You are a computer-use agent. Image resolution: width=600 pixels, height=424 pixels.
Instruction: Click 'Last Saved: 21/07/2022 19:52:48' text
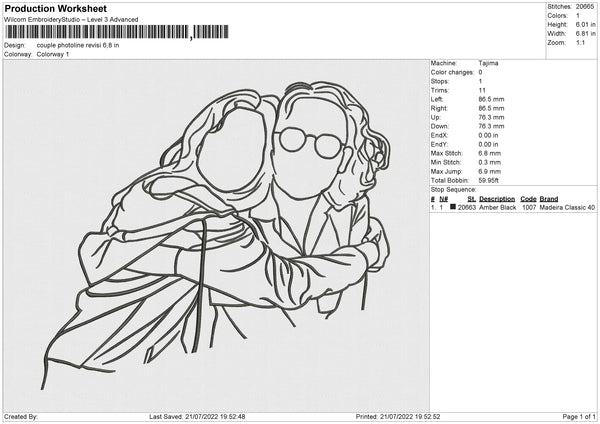[x=197, y=417]
